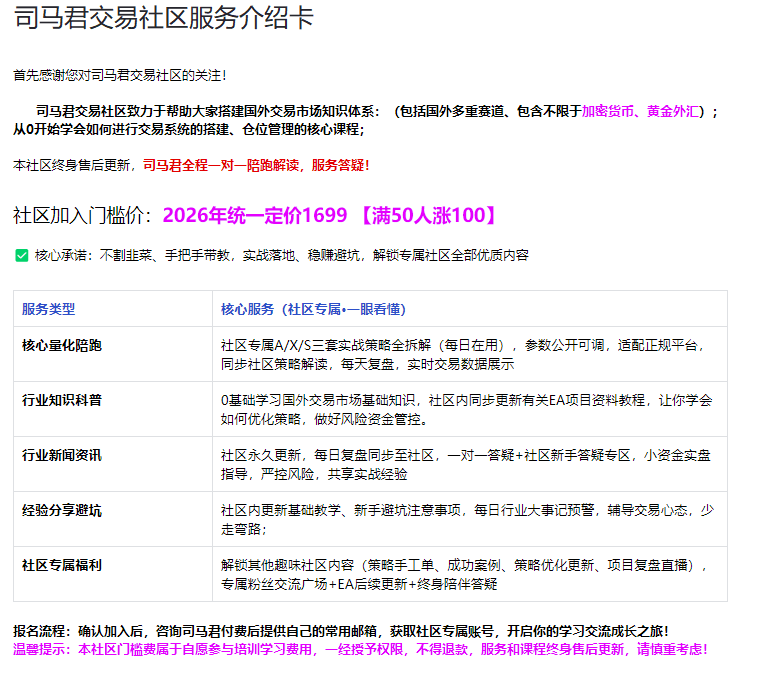This screenshot has height=679, width=774.
Task: Click the table header 核心服务(社区专属•一眼看懂)
Action: coord(313,309)
